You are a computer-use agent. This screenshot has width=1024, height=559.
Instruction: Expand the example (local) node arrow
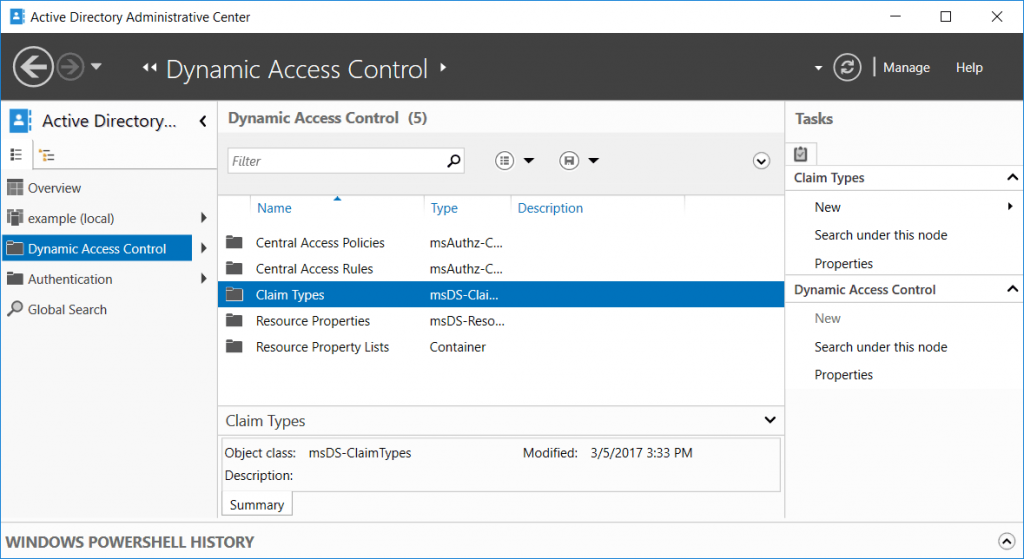tap(203, 218)
